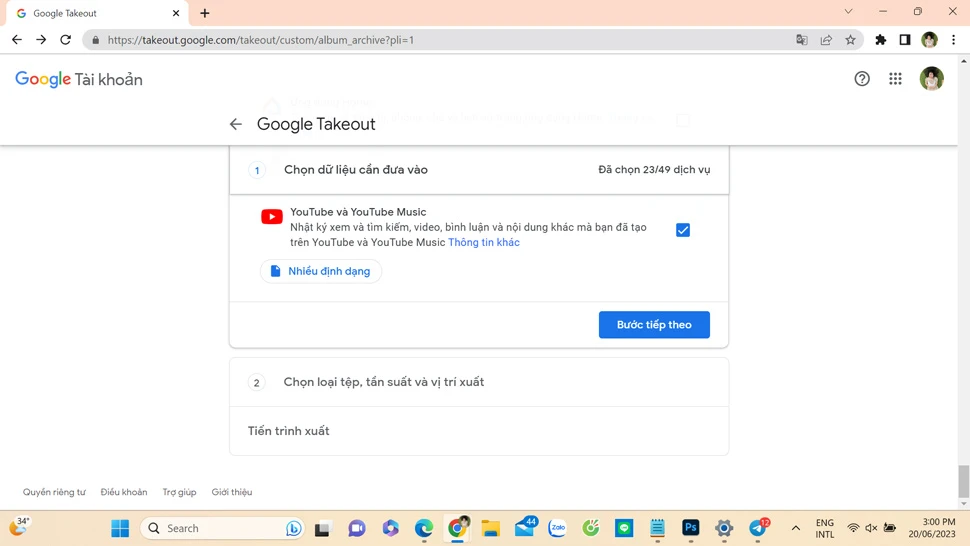Click the Google Account profile picture
Viewport: 970px width, 546px height.
(x=931, y=79)
